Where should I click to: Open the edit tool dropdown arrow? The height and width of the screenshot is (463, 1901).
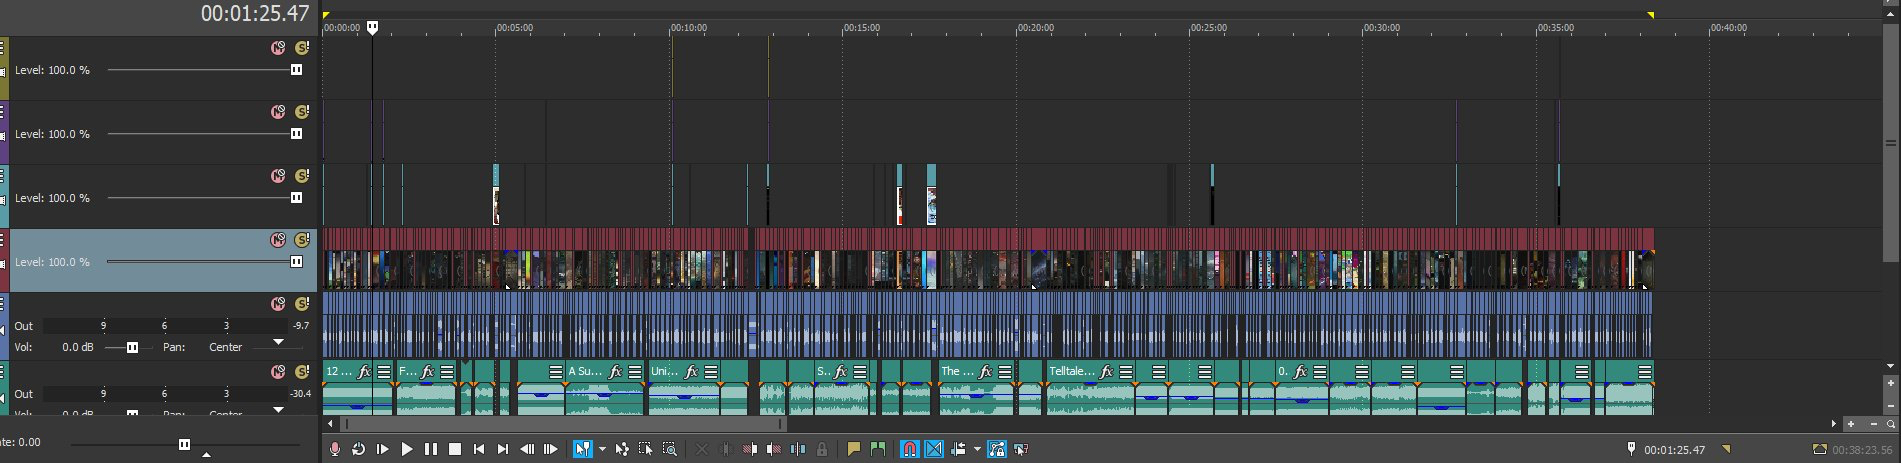click(x=601, y=450)
